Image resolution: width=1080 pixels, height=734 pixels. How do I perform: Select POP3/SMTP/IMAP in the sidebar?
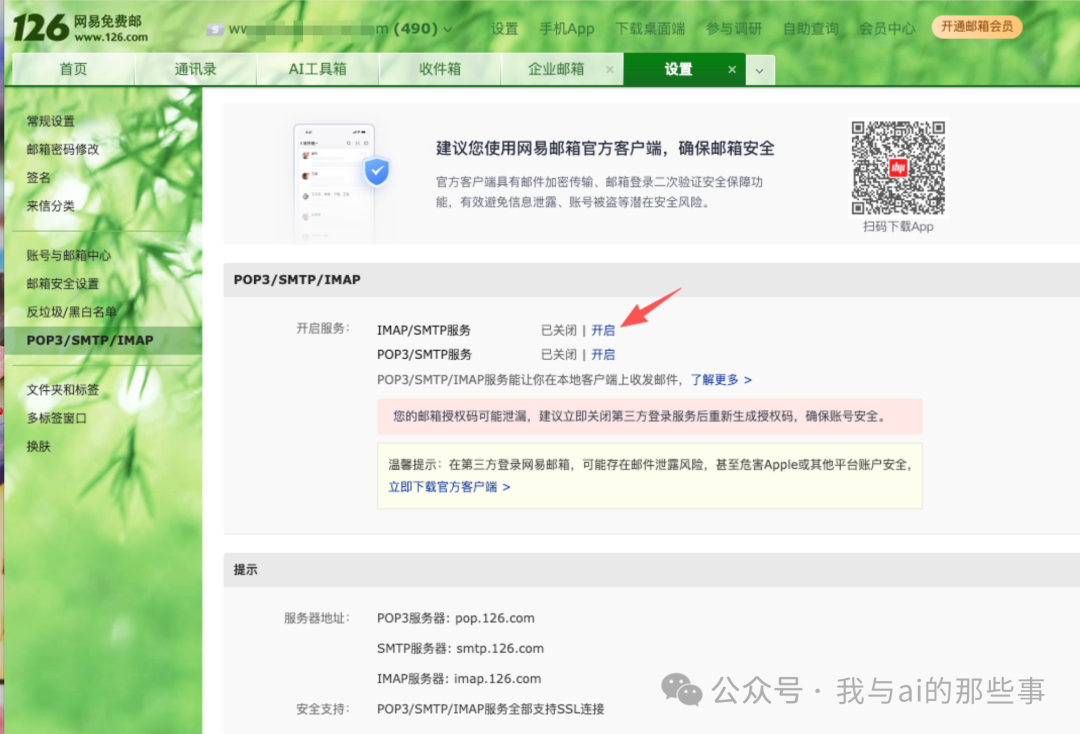click(104, 340)
